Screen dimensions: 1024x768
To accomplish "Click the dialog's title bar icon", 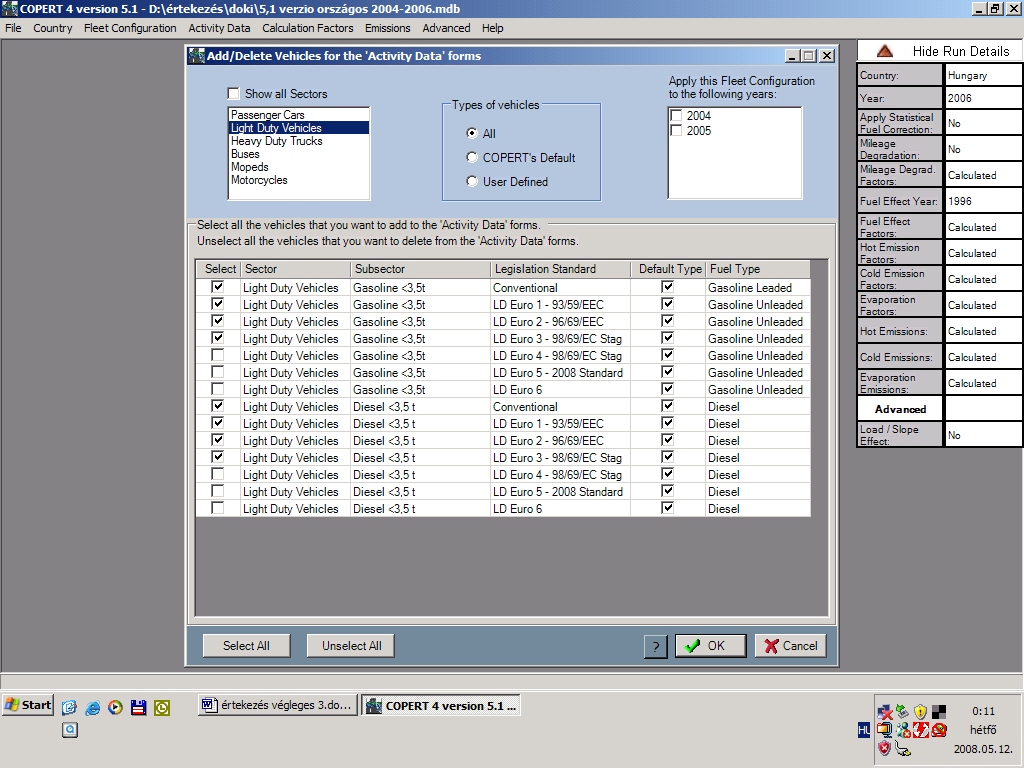I will [x=196, y=56].
